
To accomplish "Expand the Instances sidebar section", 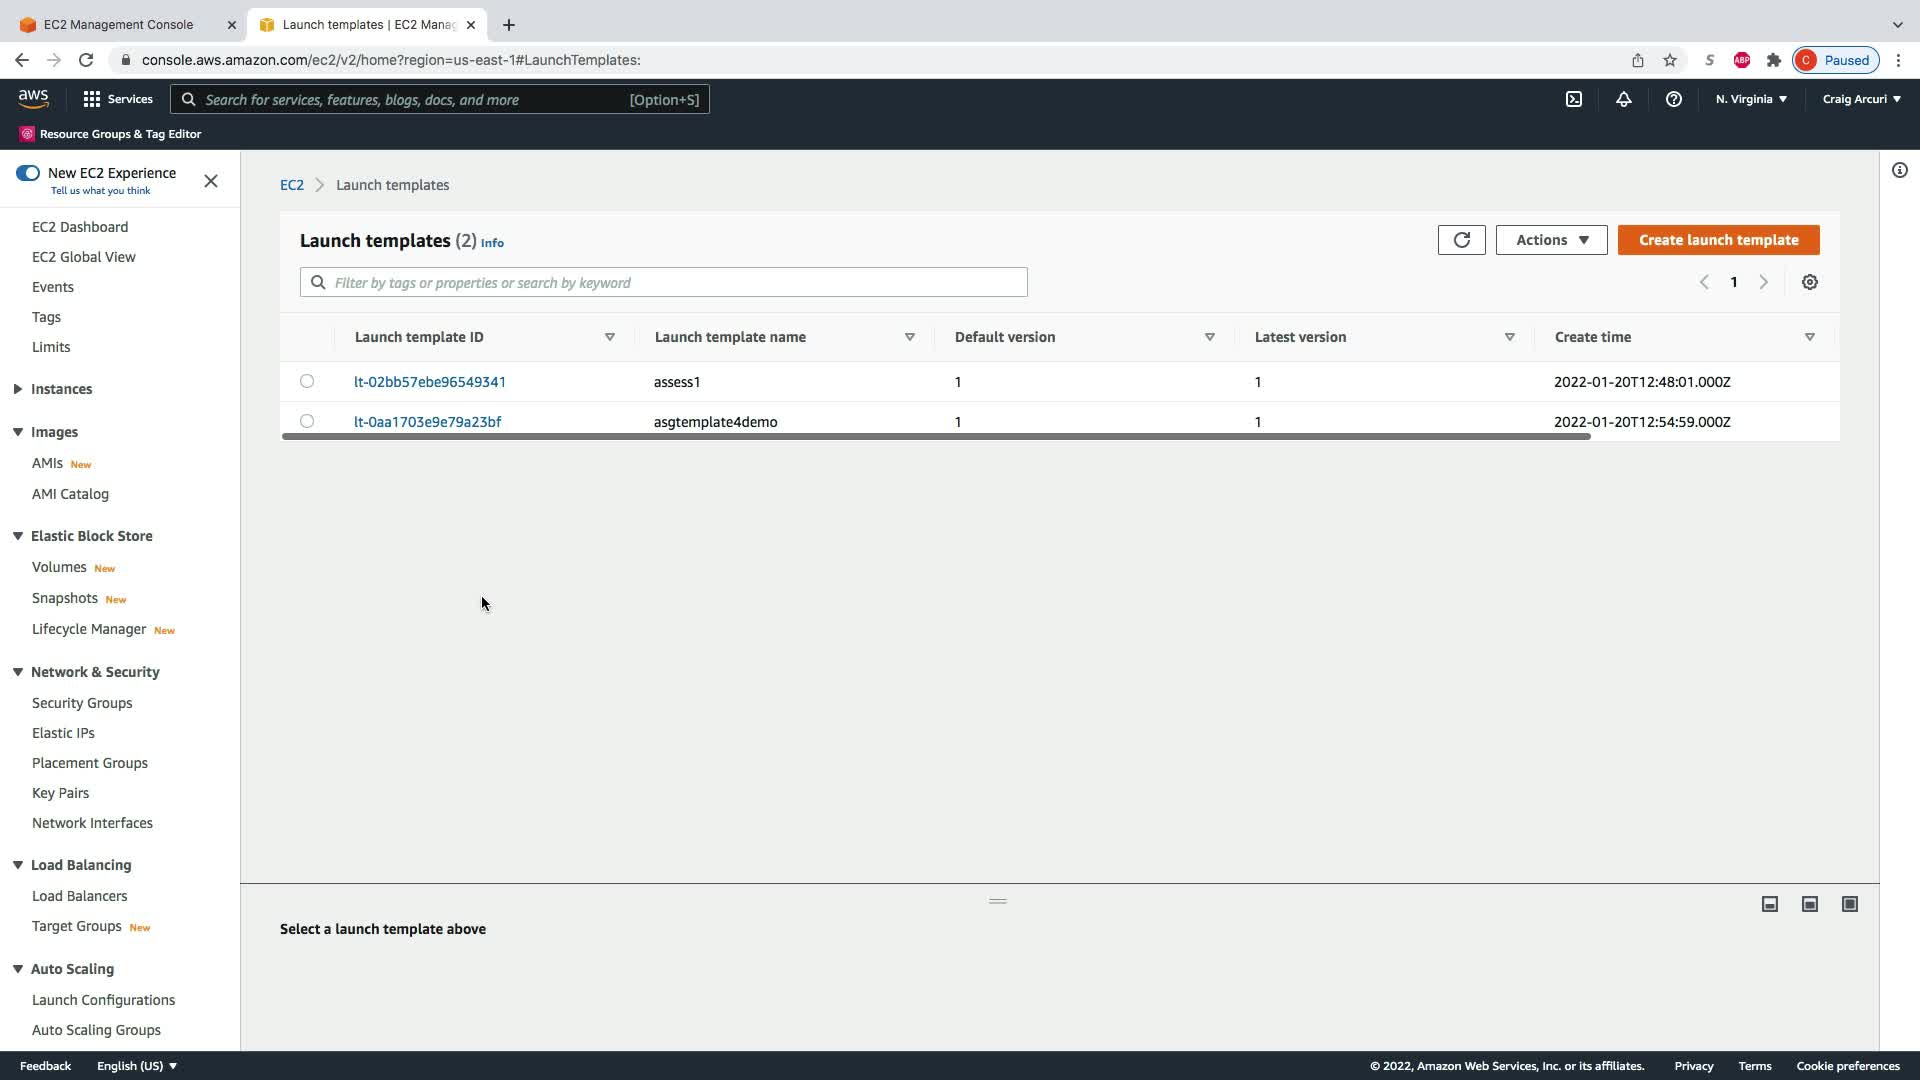I will 18,389.
